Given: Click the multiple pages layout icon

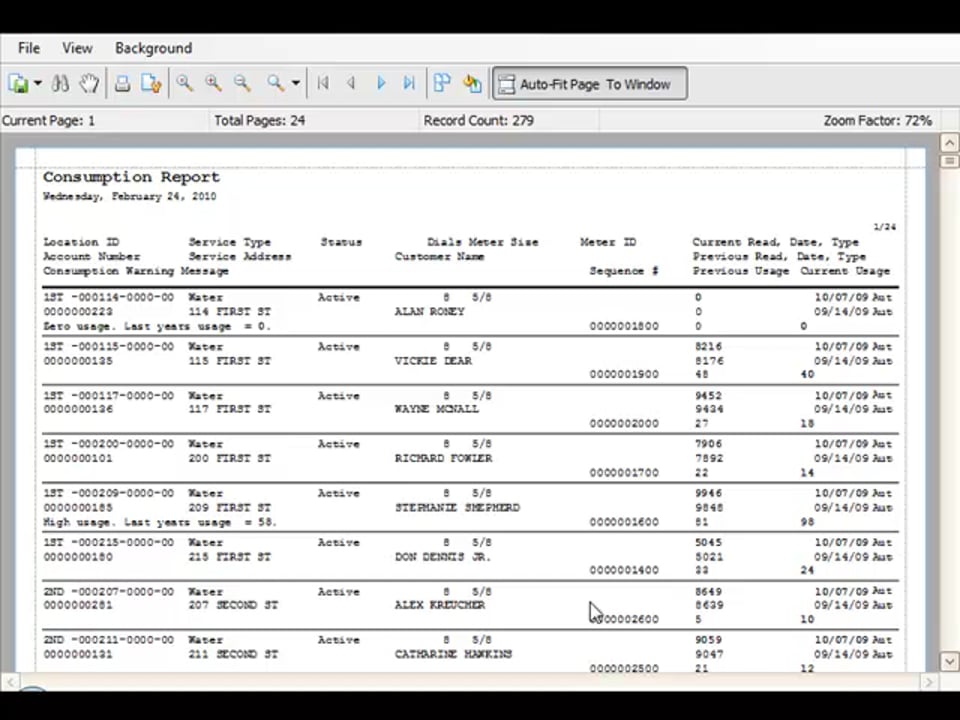Looking at the screenshot, I should point(442,84).
